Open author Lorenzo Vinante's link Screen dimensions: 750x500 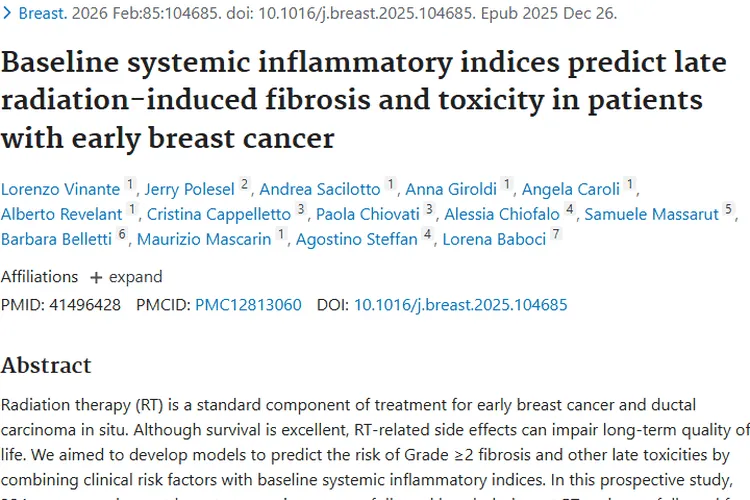click(x=60, y=187)
